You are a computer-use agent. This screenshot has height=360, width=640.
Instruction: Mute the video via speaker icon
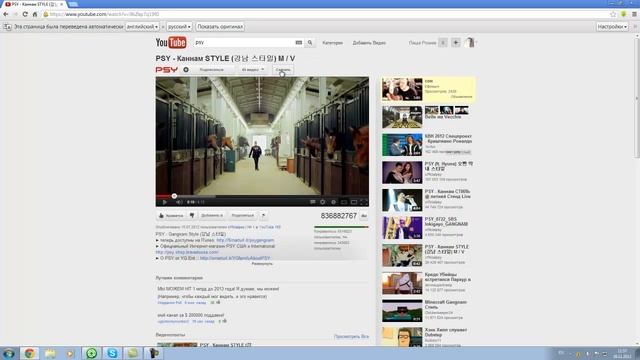point(179,202)
